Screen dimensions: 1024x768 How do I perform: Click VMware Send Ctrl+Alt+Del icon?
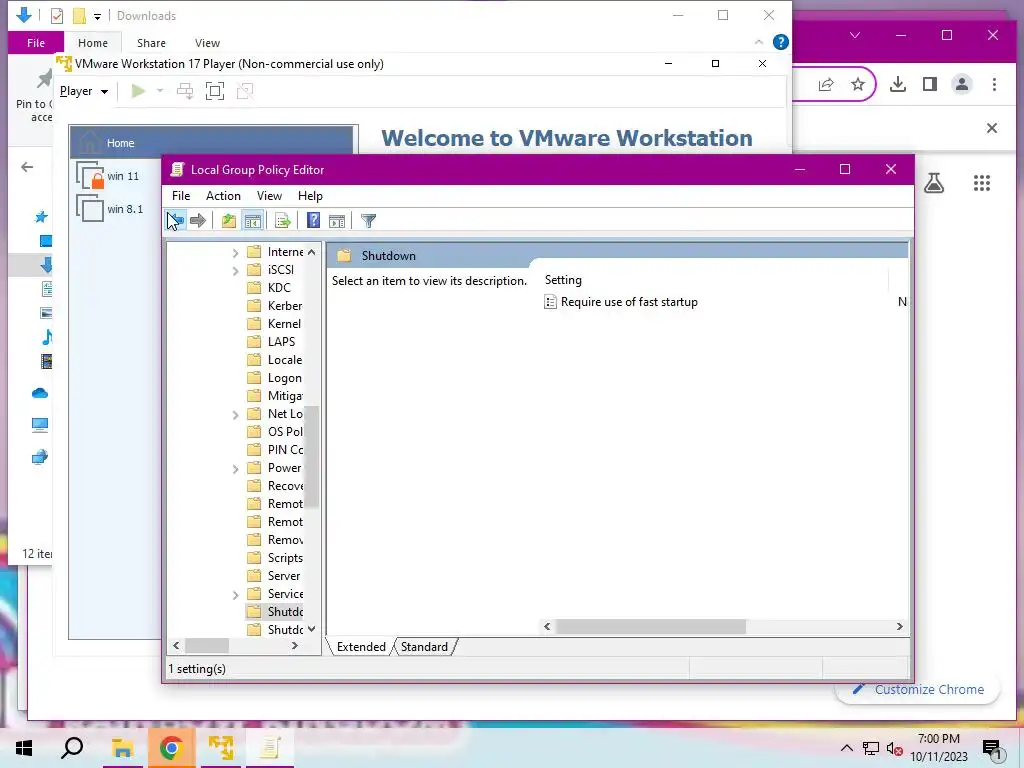[185, 91]
